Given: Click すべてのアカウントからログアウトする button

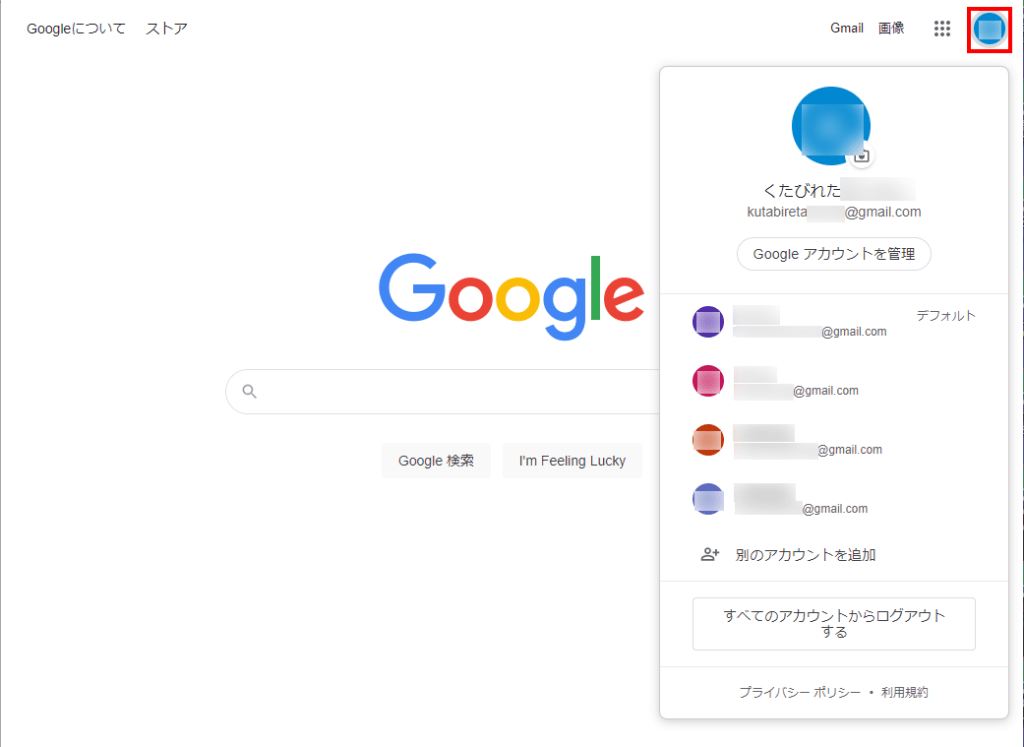Looking at the screenshot, I should (x=834, y=624).
